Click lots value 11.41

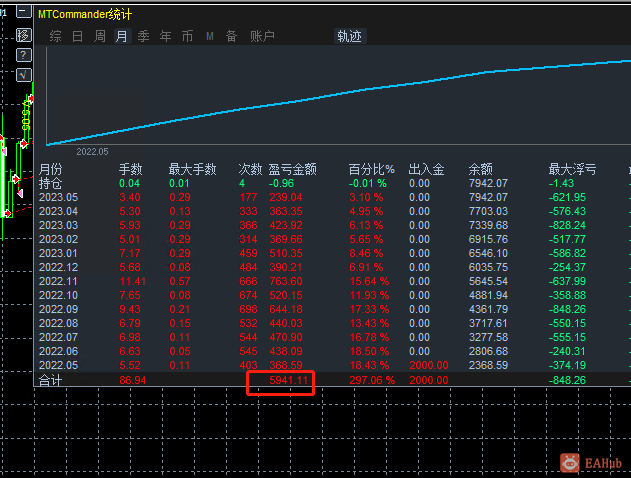[132, 282]
